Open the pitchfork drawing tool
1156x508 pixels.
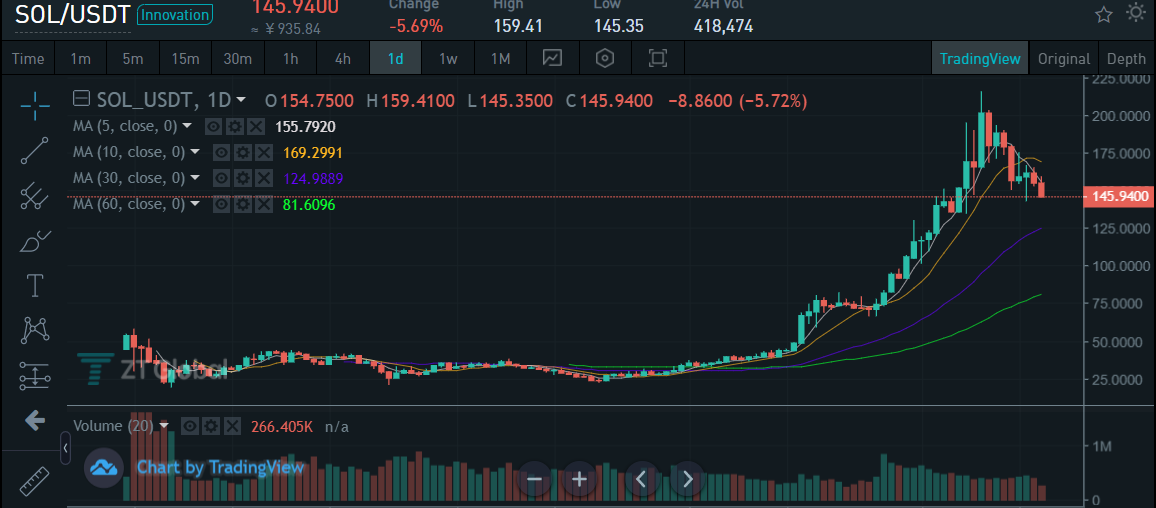pyautogui.click(x=35, y=195)
